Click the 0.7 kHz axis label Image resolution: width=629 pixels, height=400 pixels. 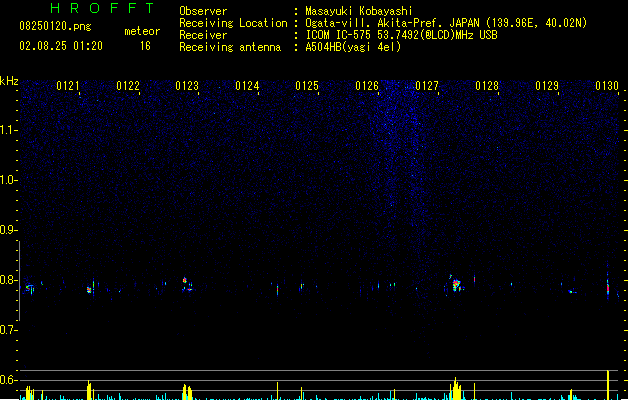pyautogui.click(x=8, y=330)
